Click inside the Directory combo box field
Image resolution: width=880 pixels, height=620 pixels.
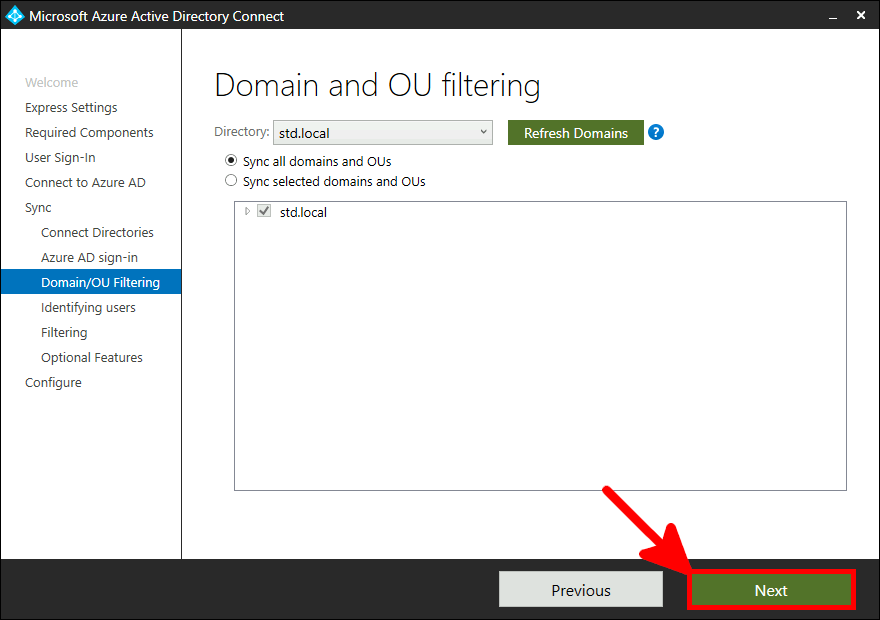point(370,132)
